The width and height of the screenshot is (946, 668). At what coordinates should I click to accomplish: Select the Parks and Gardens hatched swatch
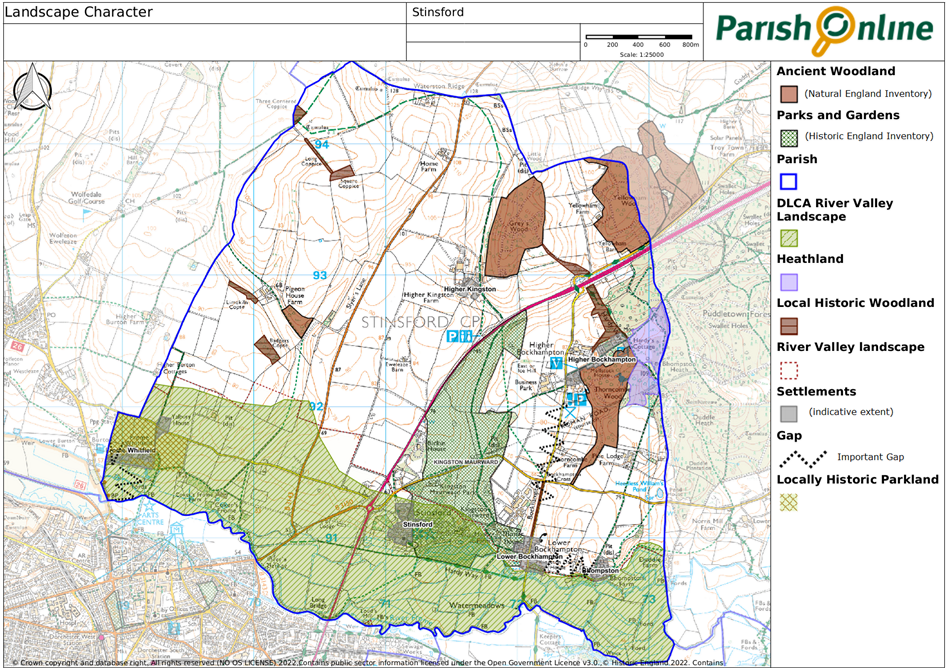tap(789, 138)
